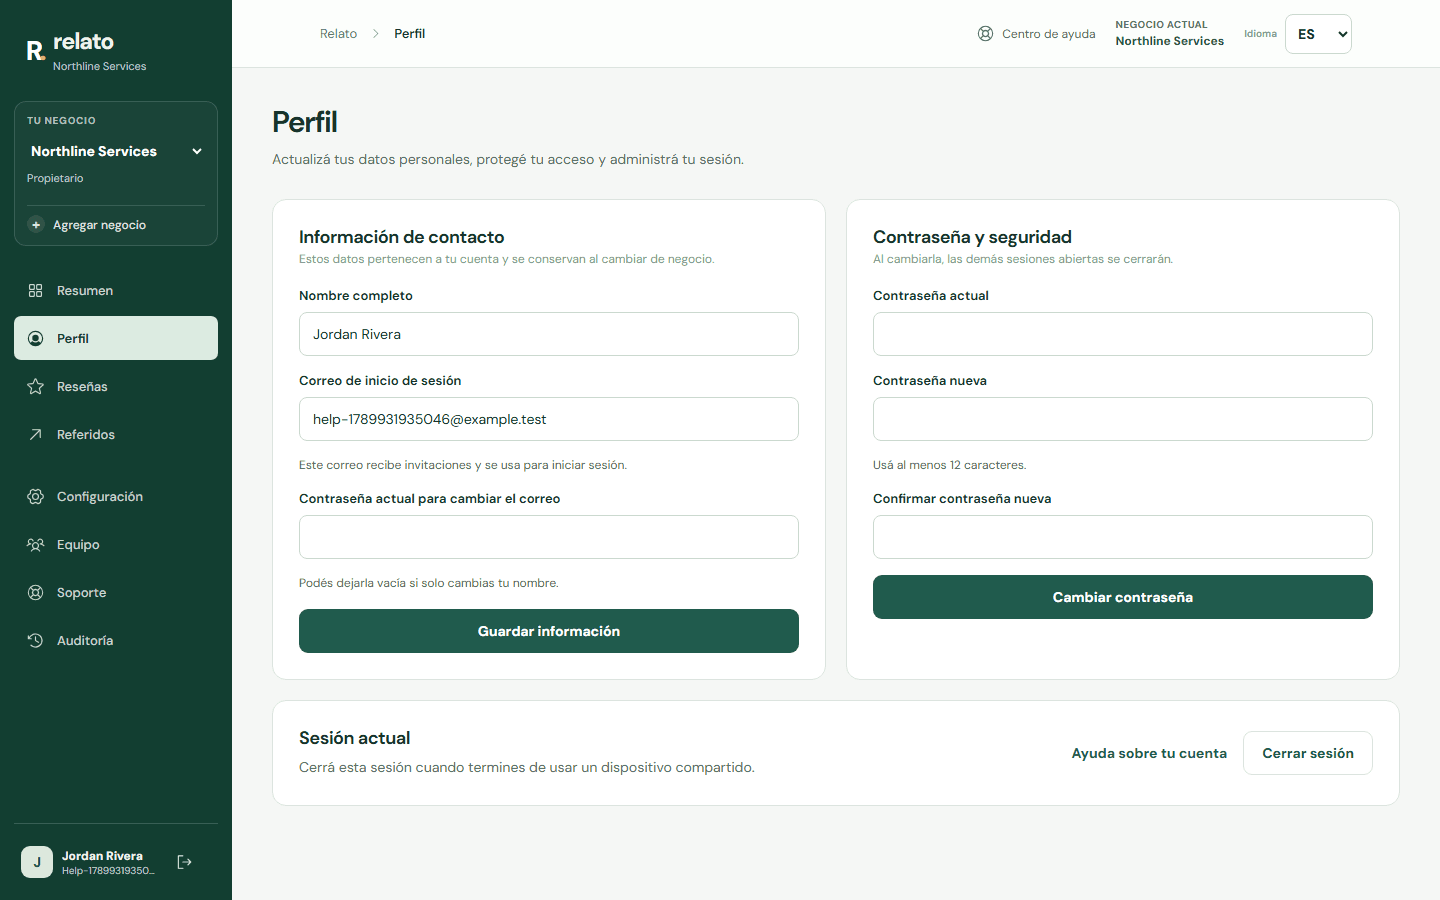Click the Reseñas star icon

click(x=35, y=387)
